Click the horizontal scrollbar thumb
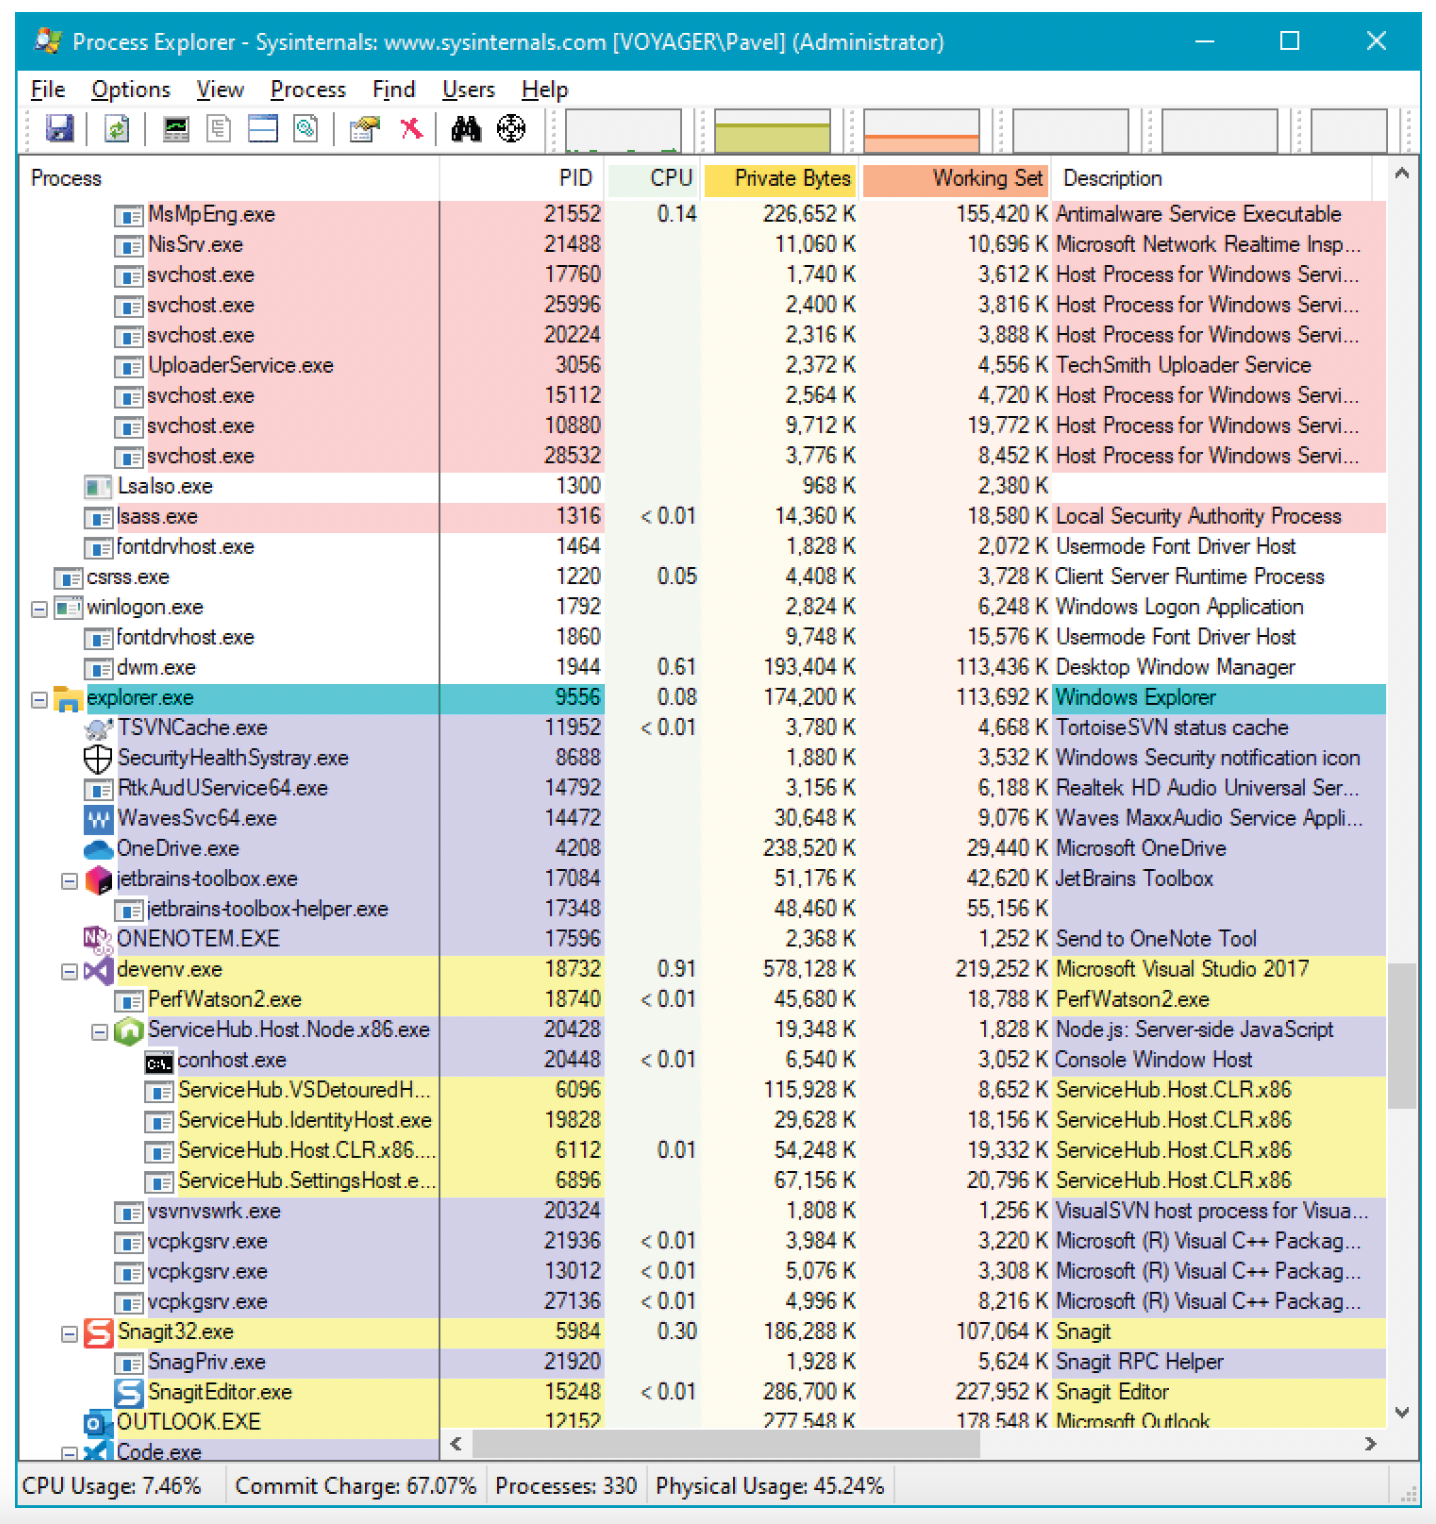The image size is (1436, 1524). click(726, 1443)
